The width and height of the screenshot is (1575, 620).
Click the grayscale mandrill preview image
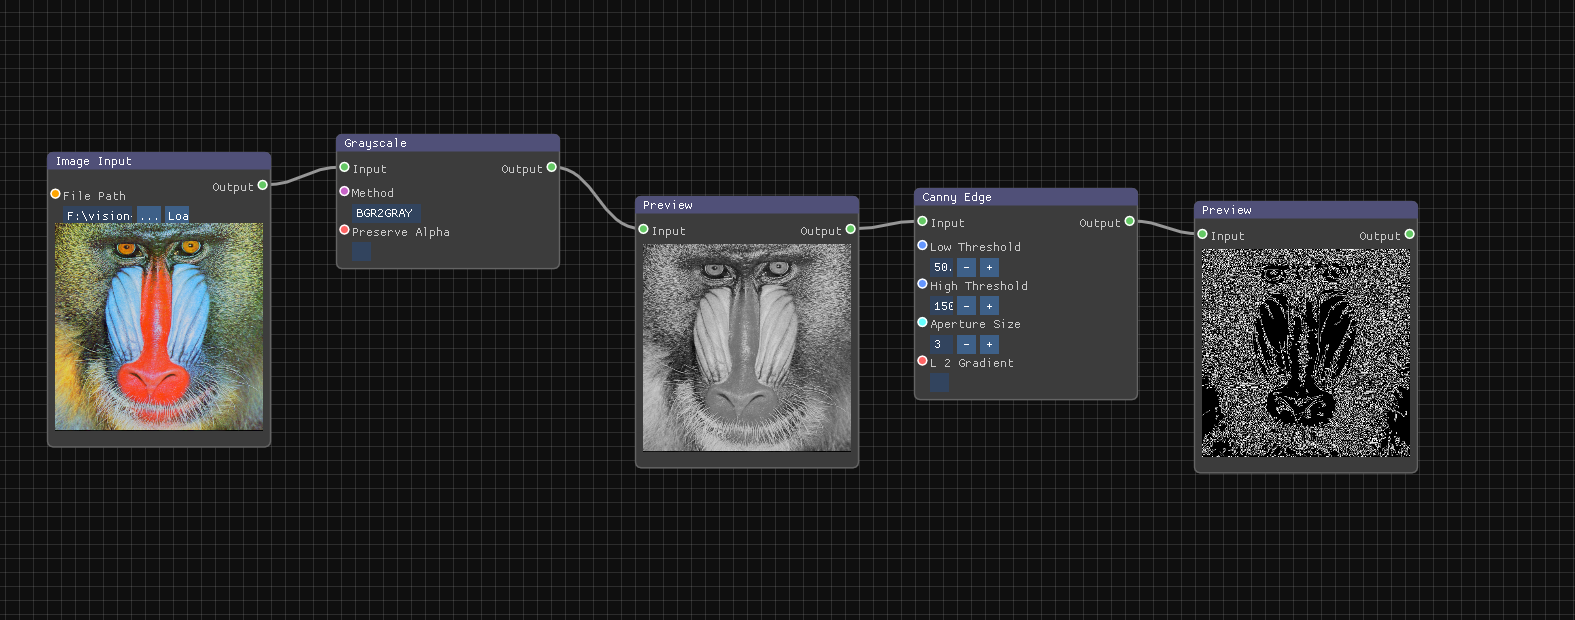coord(747,347)
